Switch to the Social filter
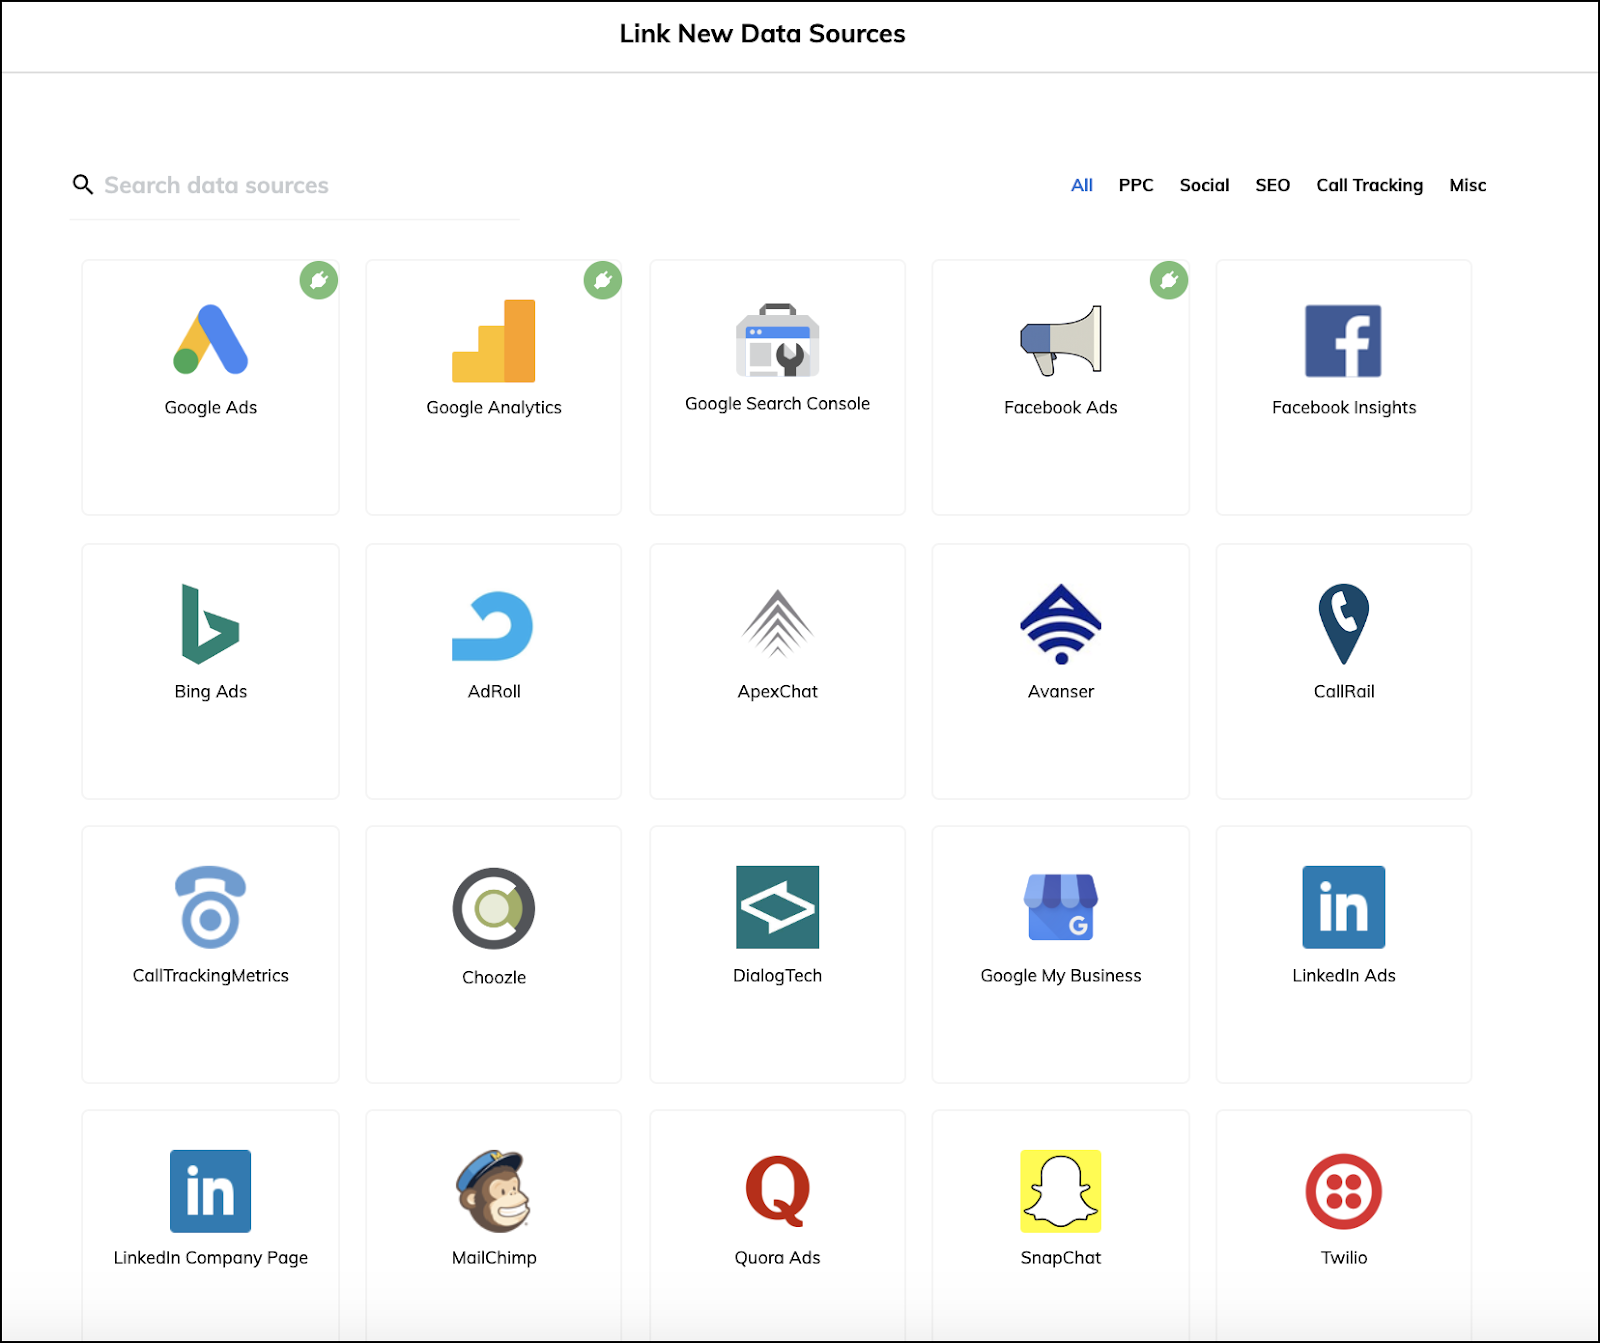The image size is (1600, 1343). click(x=1204, y=185)
